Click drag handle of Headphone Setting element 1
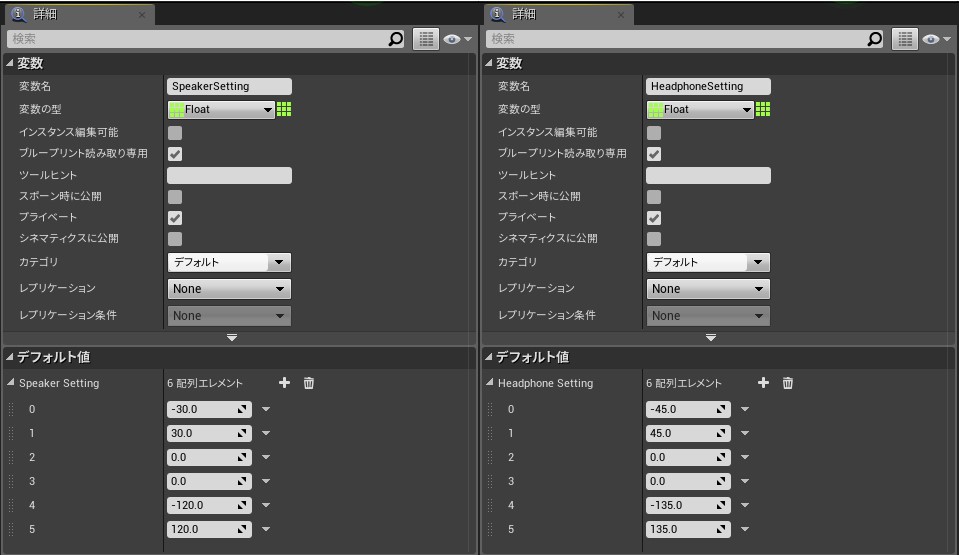 pos(490,433)
